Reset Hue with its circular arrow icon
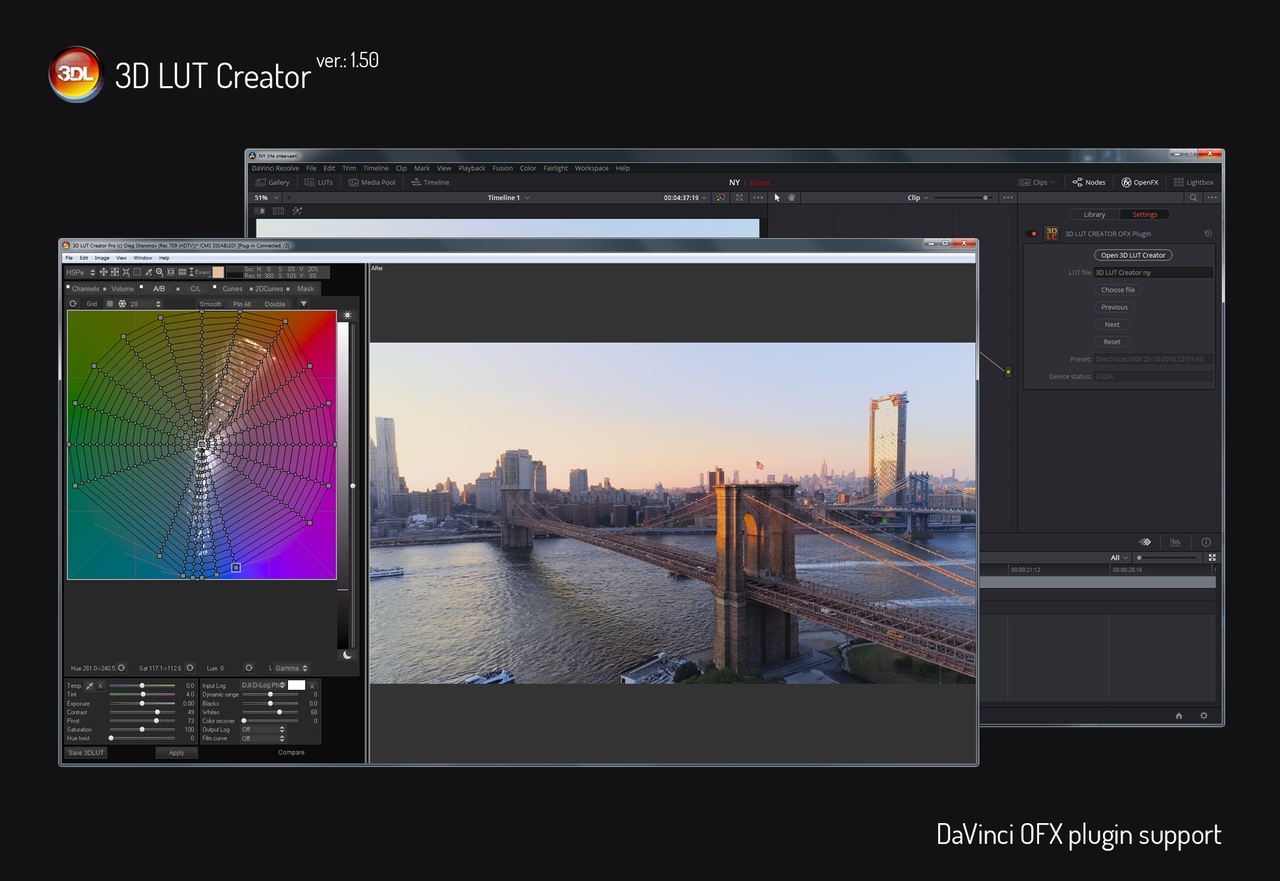The height and width of the screenshot is (881, 1280). [121, 668]
